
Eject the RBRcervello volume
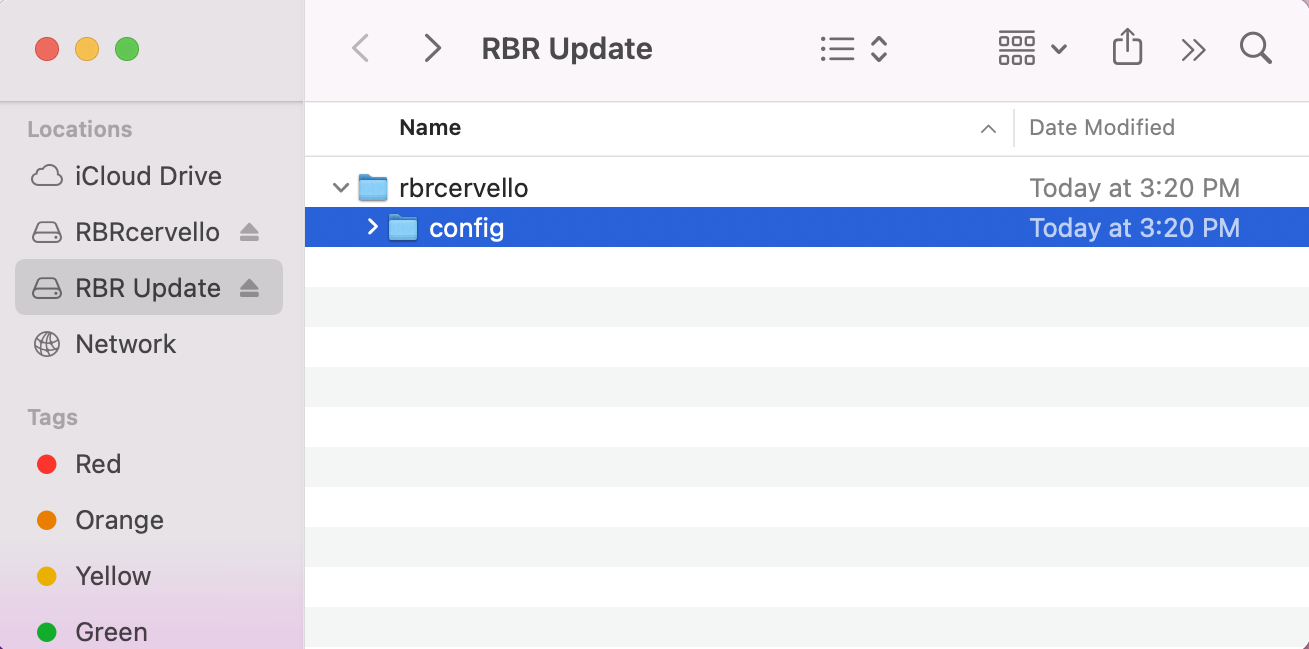250,232
